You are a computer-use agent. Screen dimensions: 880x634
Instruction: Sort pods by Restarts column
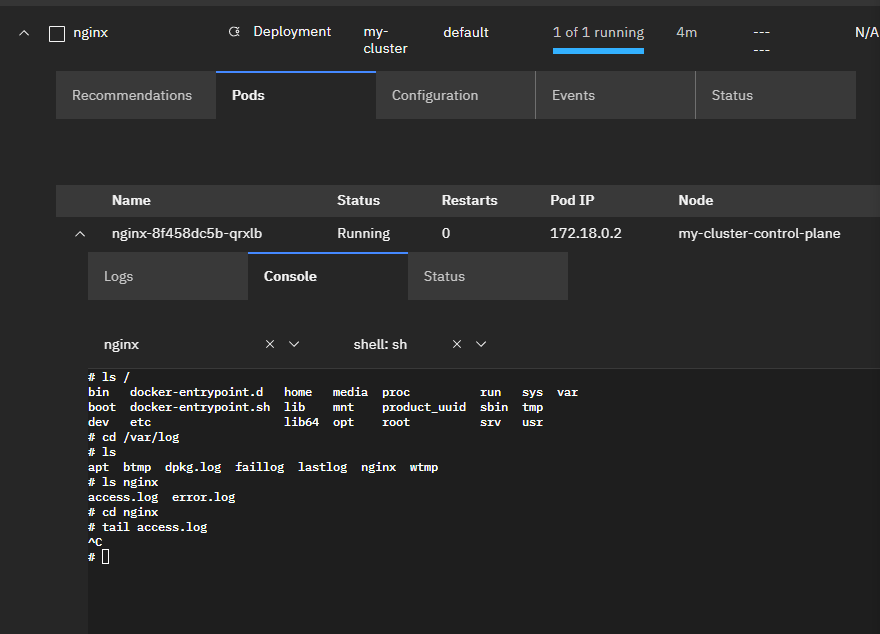pyautogui.click(x=469, y=200)
